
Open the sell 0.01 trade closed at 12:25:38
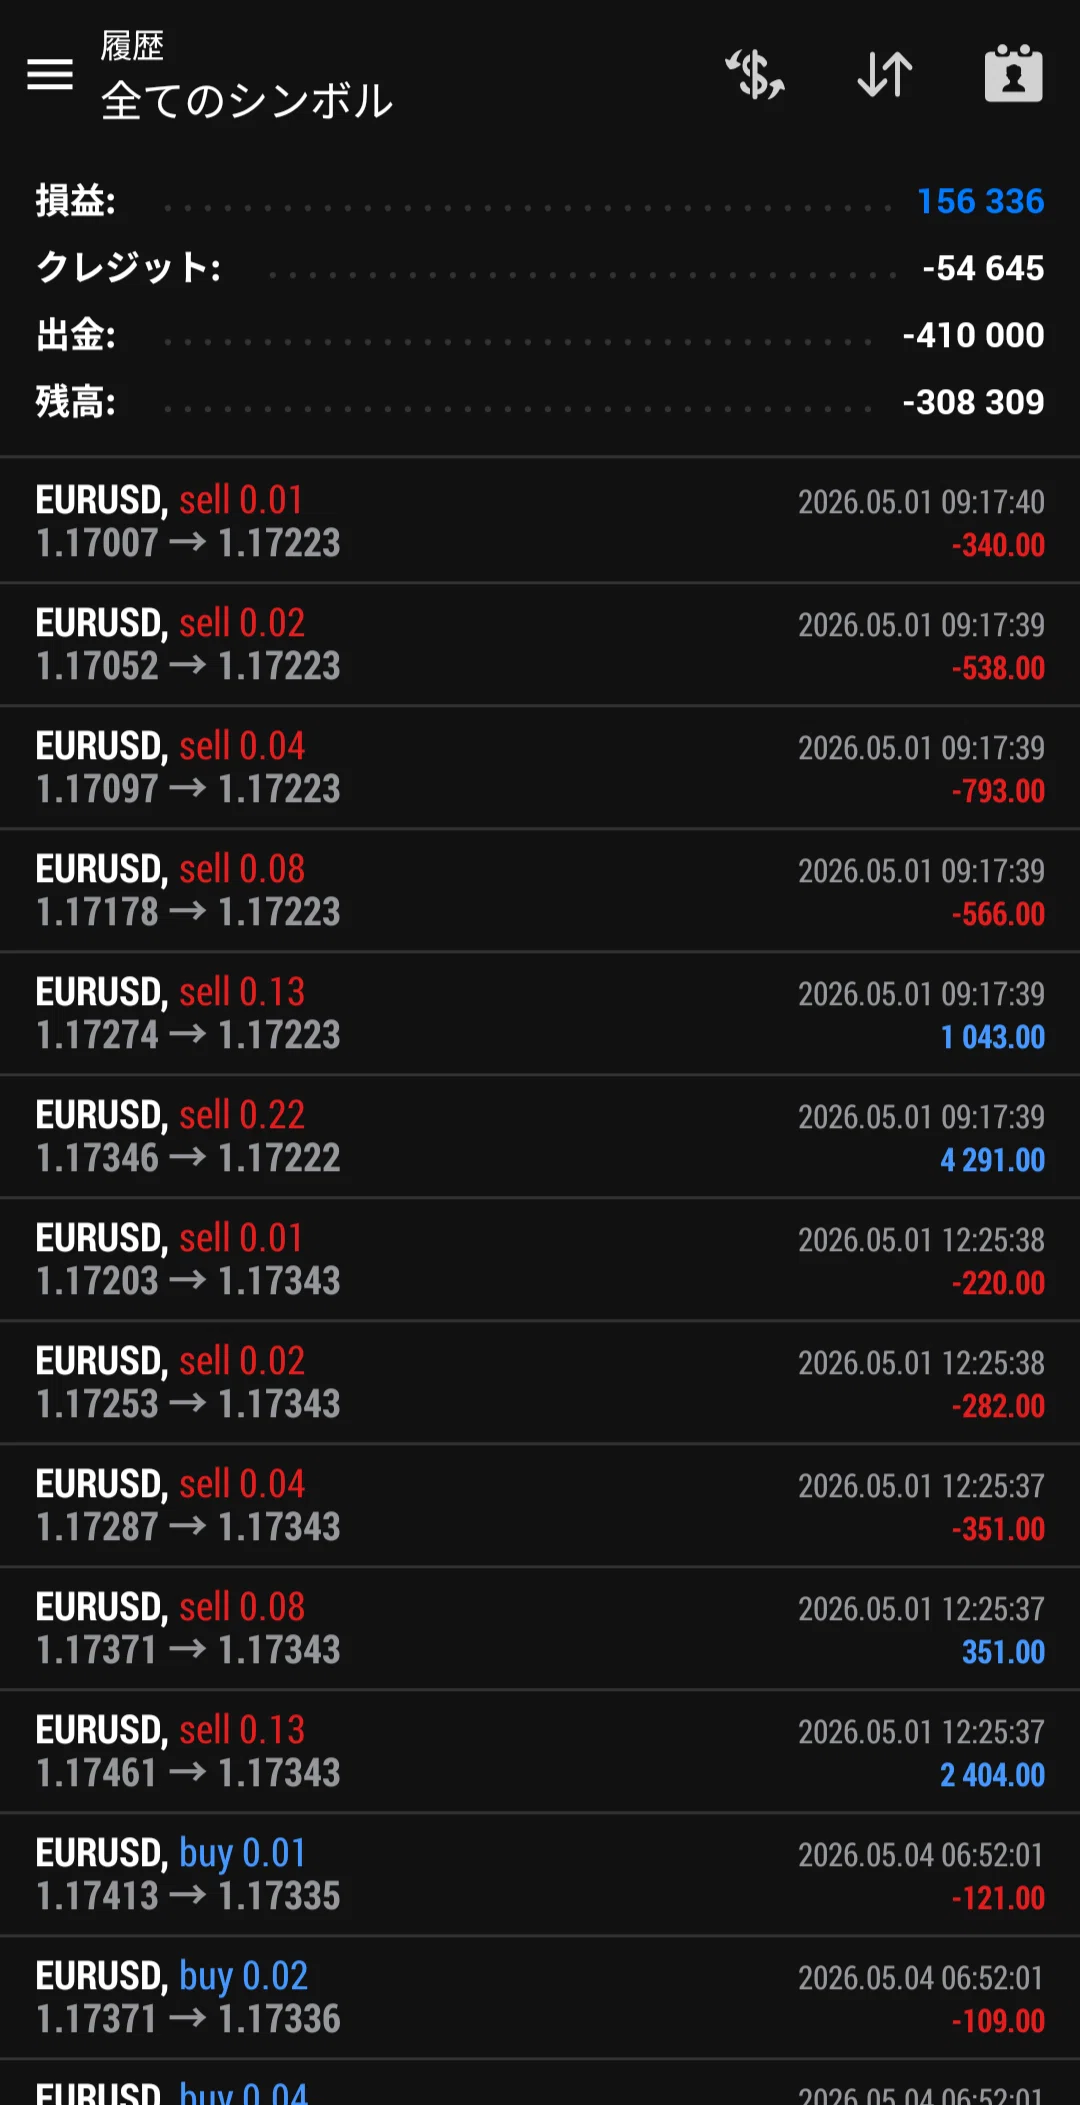point(540,1259)
